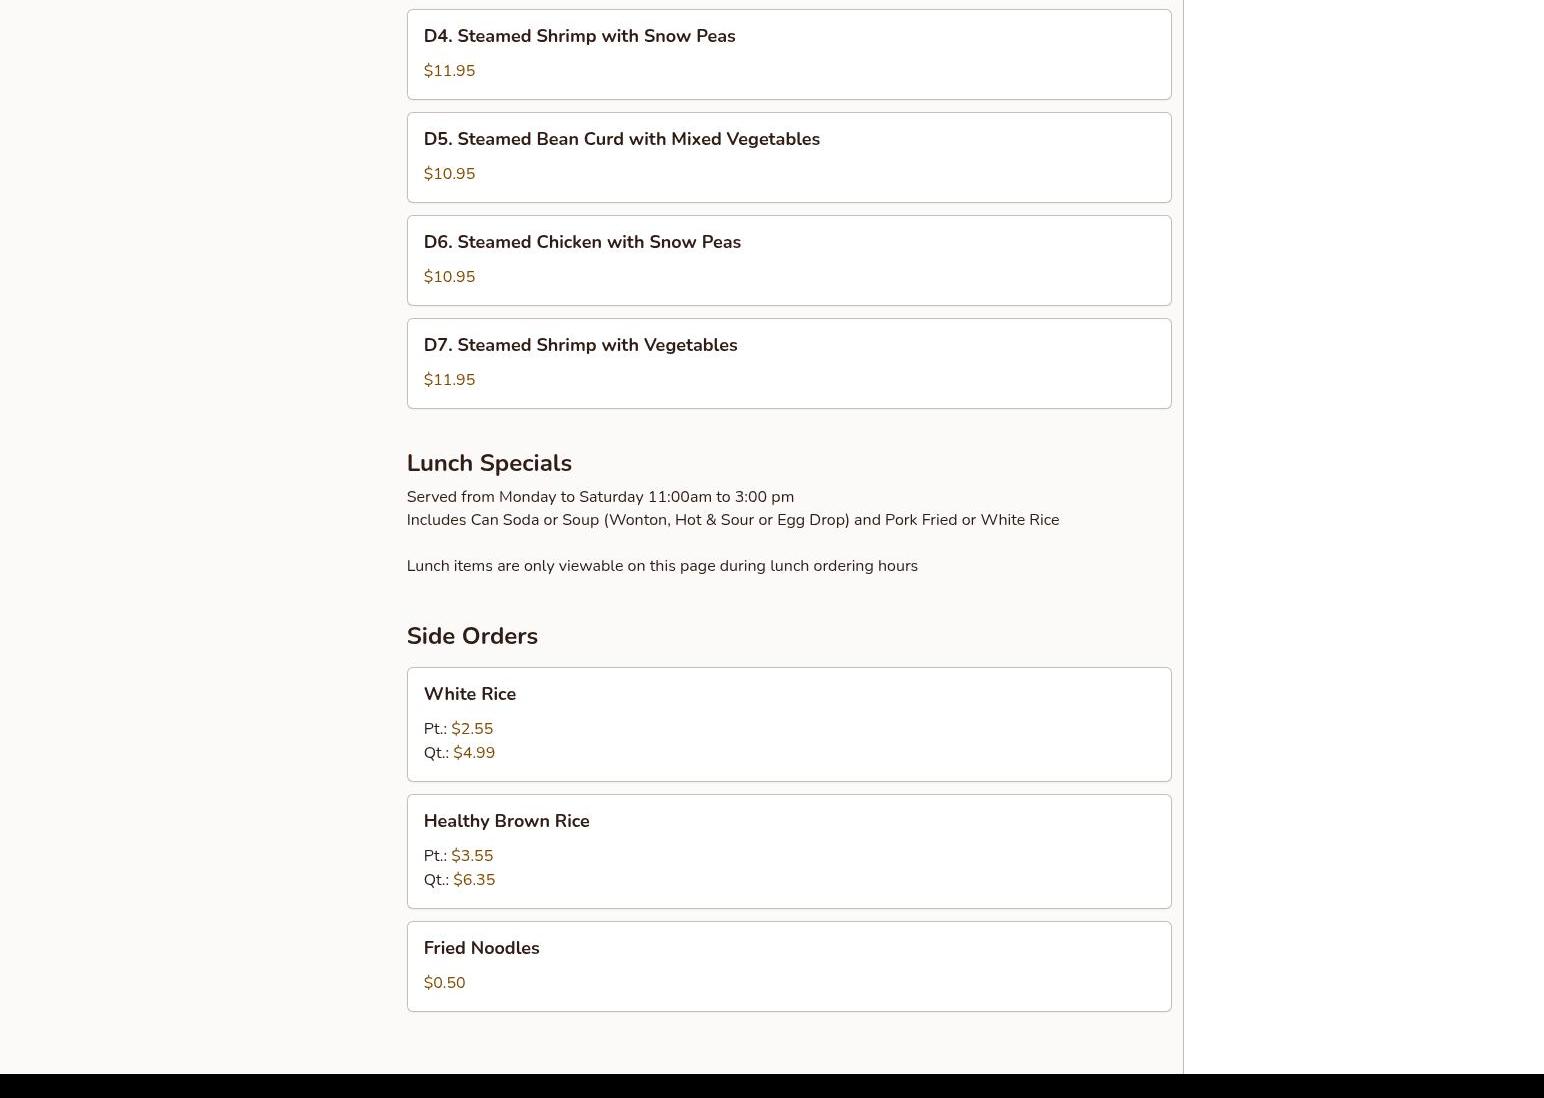1544x1098 pixels.
Task: Click the Fried Noodles $0.50 price
Action: point(444,983)
